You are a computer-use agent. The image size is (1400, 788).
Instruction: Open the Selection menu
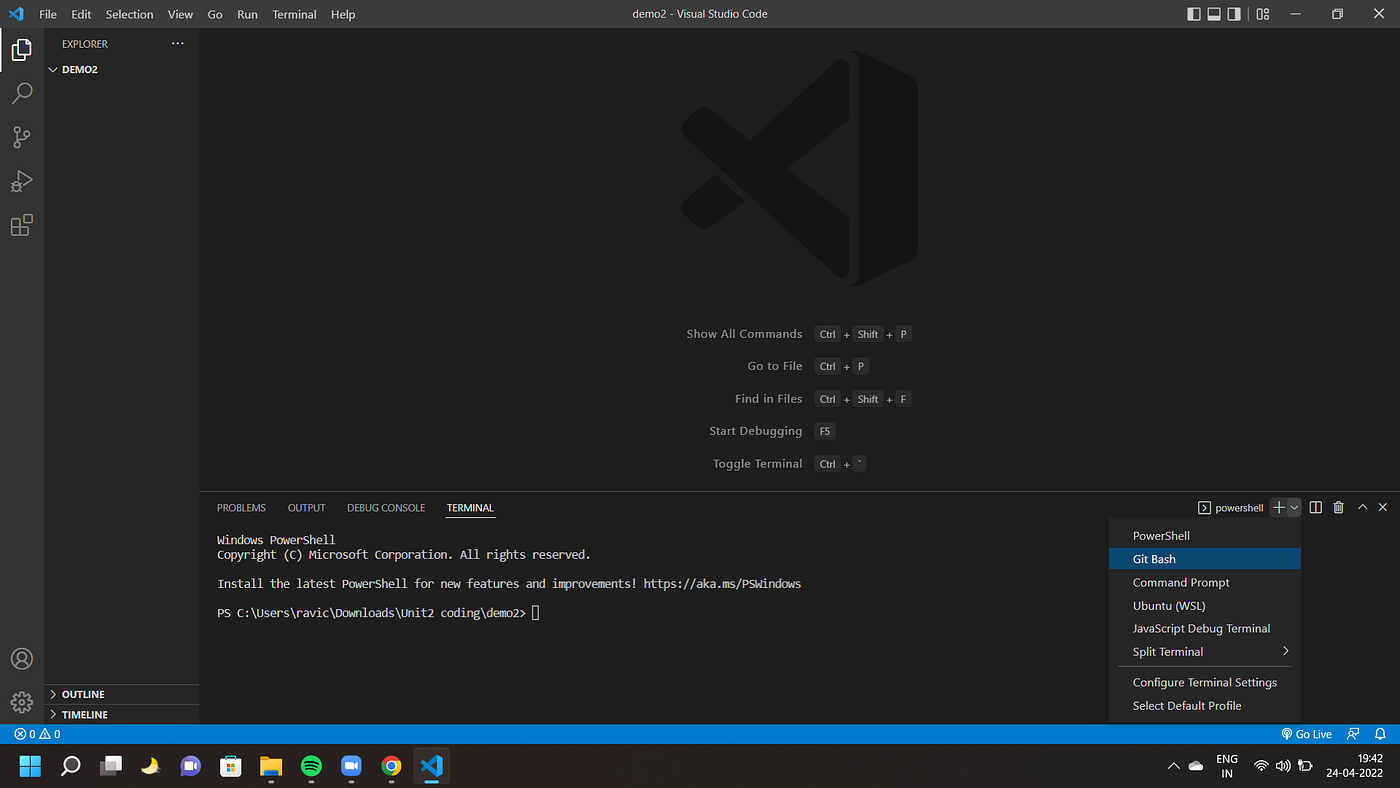(130, 14)
